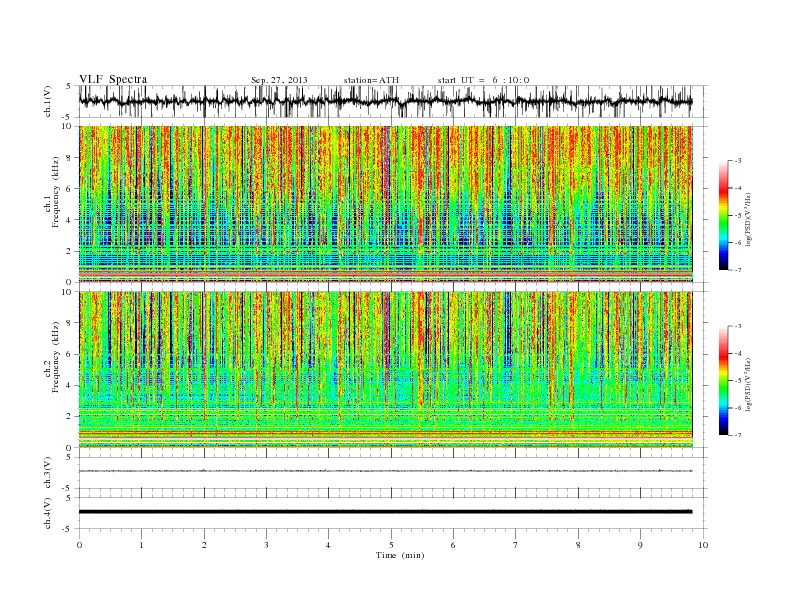The image size is (792, 612).
Task: Click the "-5" tick on the ch.2 colorbar
Action: [x=738, y=381]
